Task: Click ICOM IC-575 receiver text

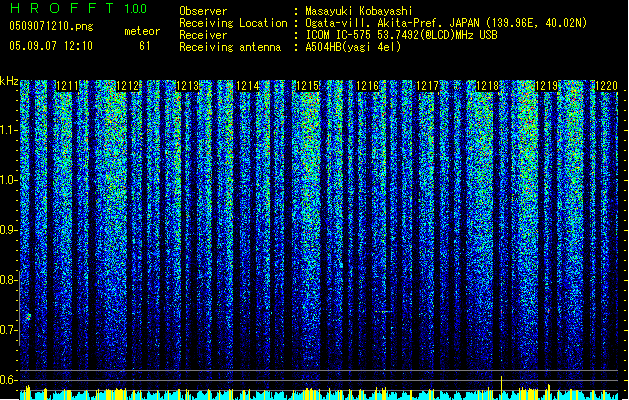Action: click(x=402, y=35)
